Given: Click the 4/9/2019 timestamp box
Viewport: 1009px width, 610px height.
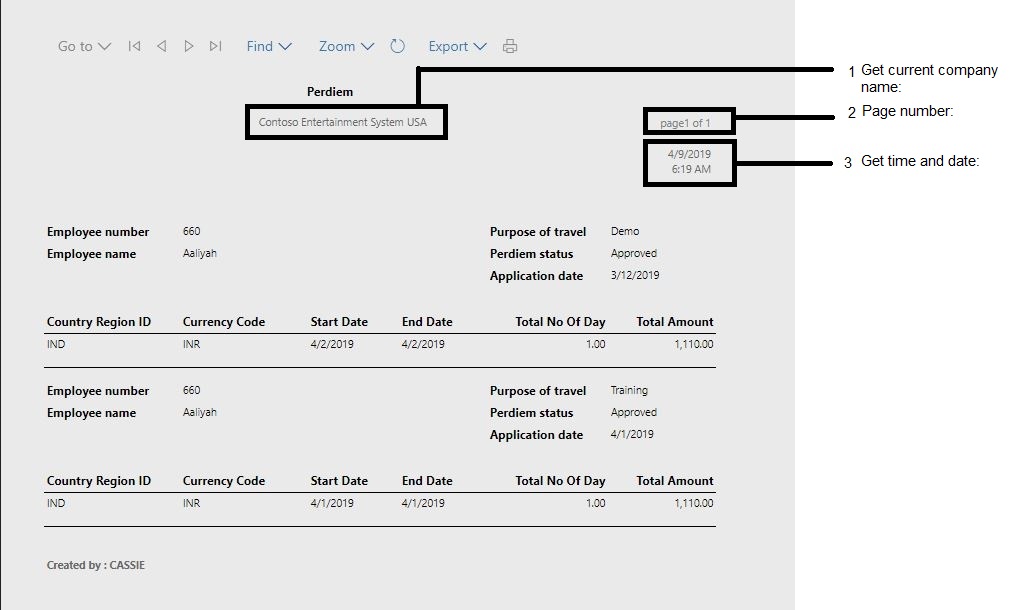Looking at the screenshot, I should pos(690,164).
